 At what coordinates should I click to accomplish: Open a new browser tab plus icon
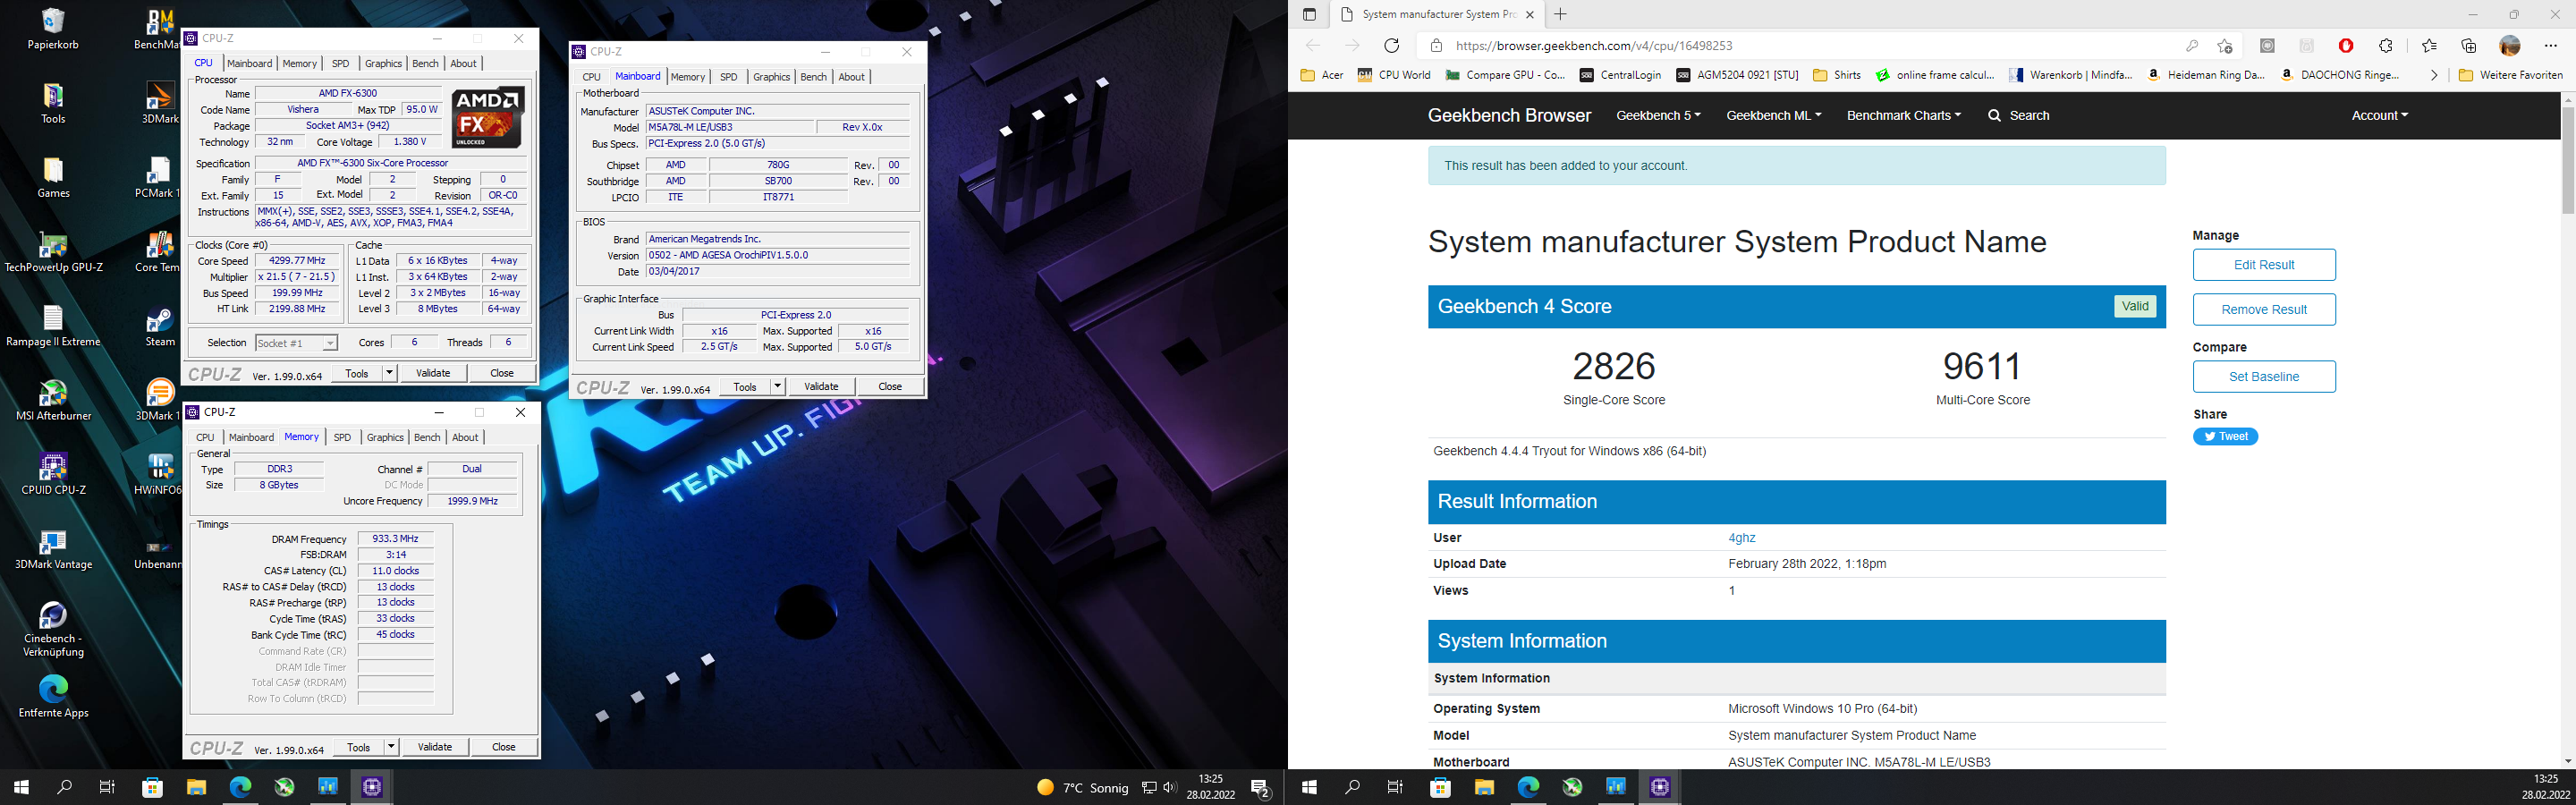(1560, 14)
